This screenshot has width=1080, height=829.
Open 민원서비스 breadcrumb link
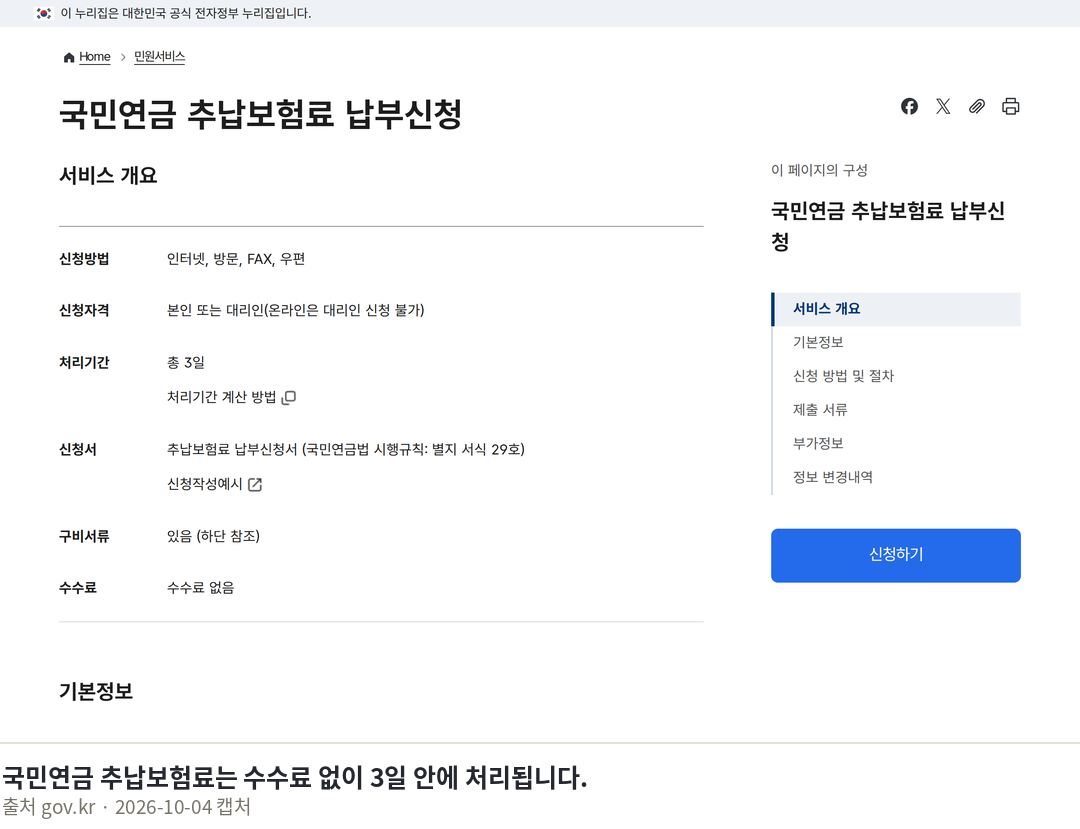[x=159, y=56]
